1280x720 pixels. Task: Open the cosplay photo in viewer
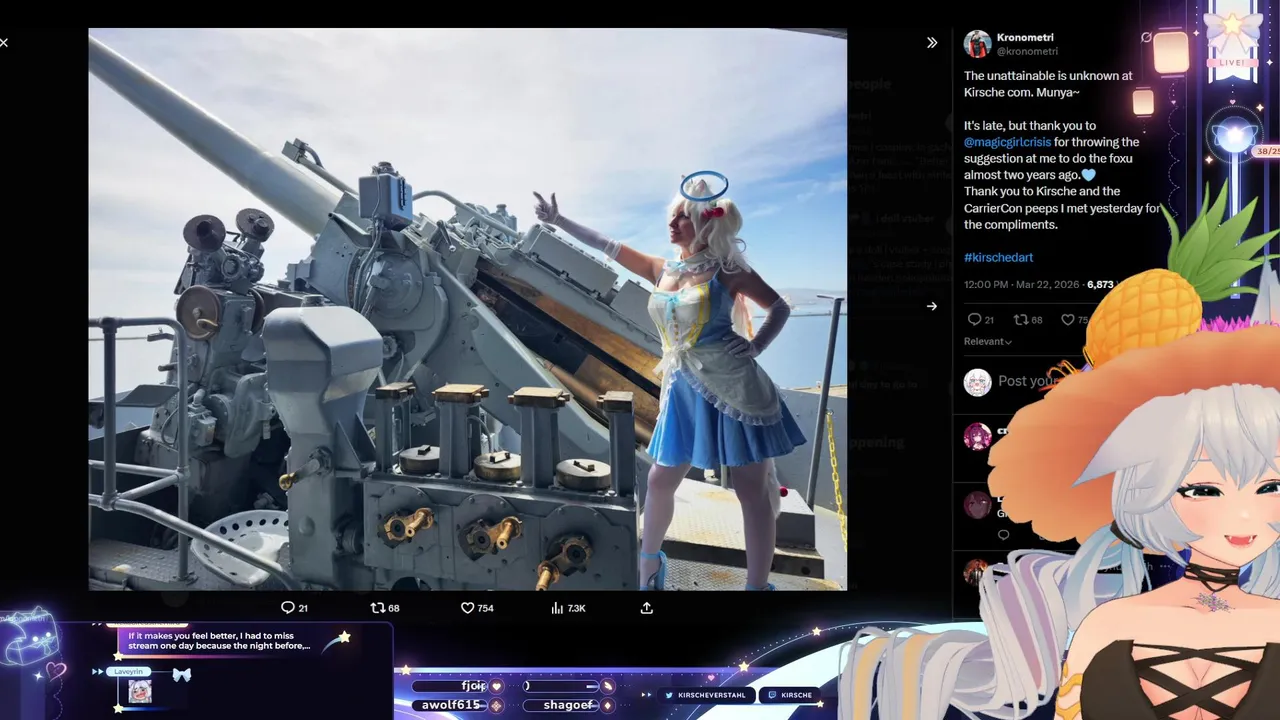tap(467, 308)
